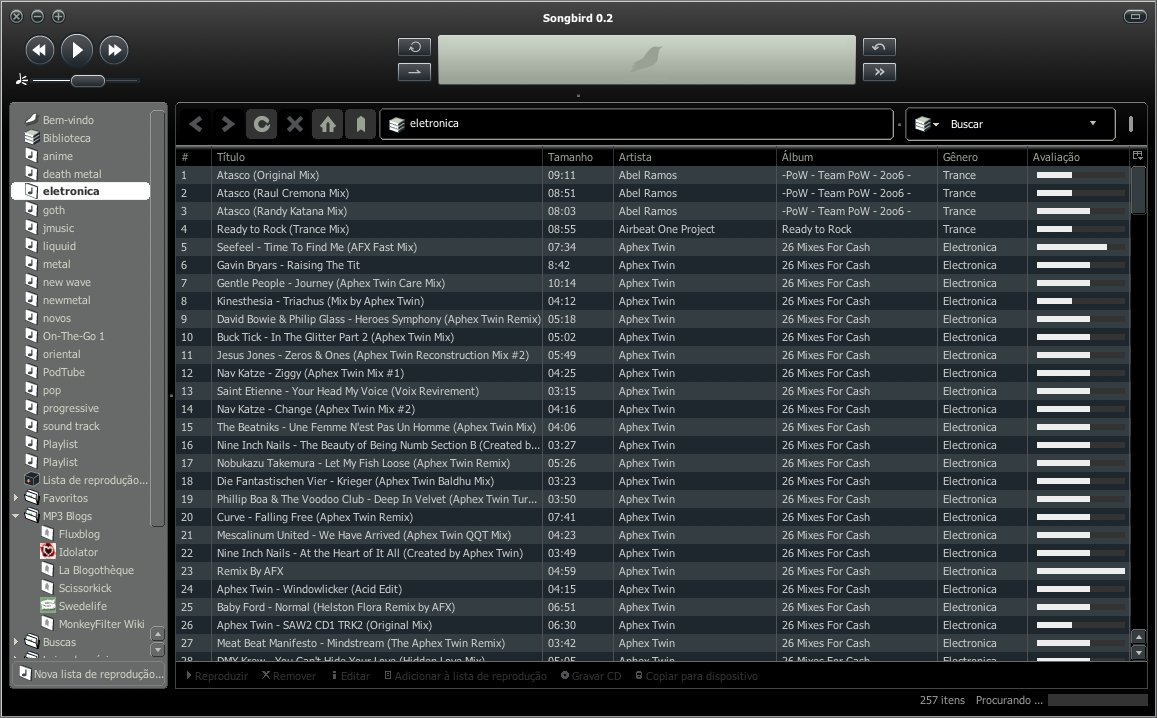Viewport: 1157px width, 718px height.
Task: Click the eletronica address field
Action: [x=636, y=124]
